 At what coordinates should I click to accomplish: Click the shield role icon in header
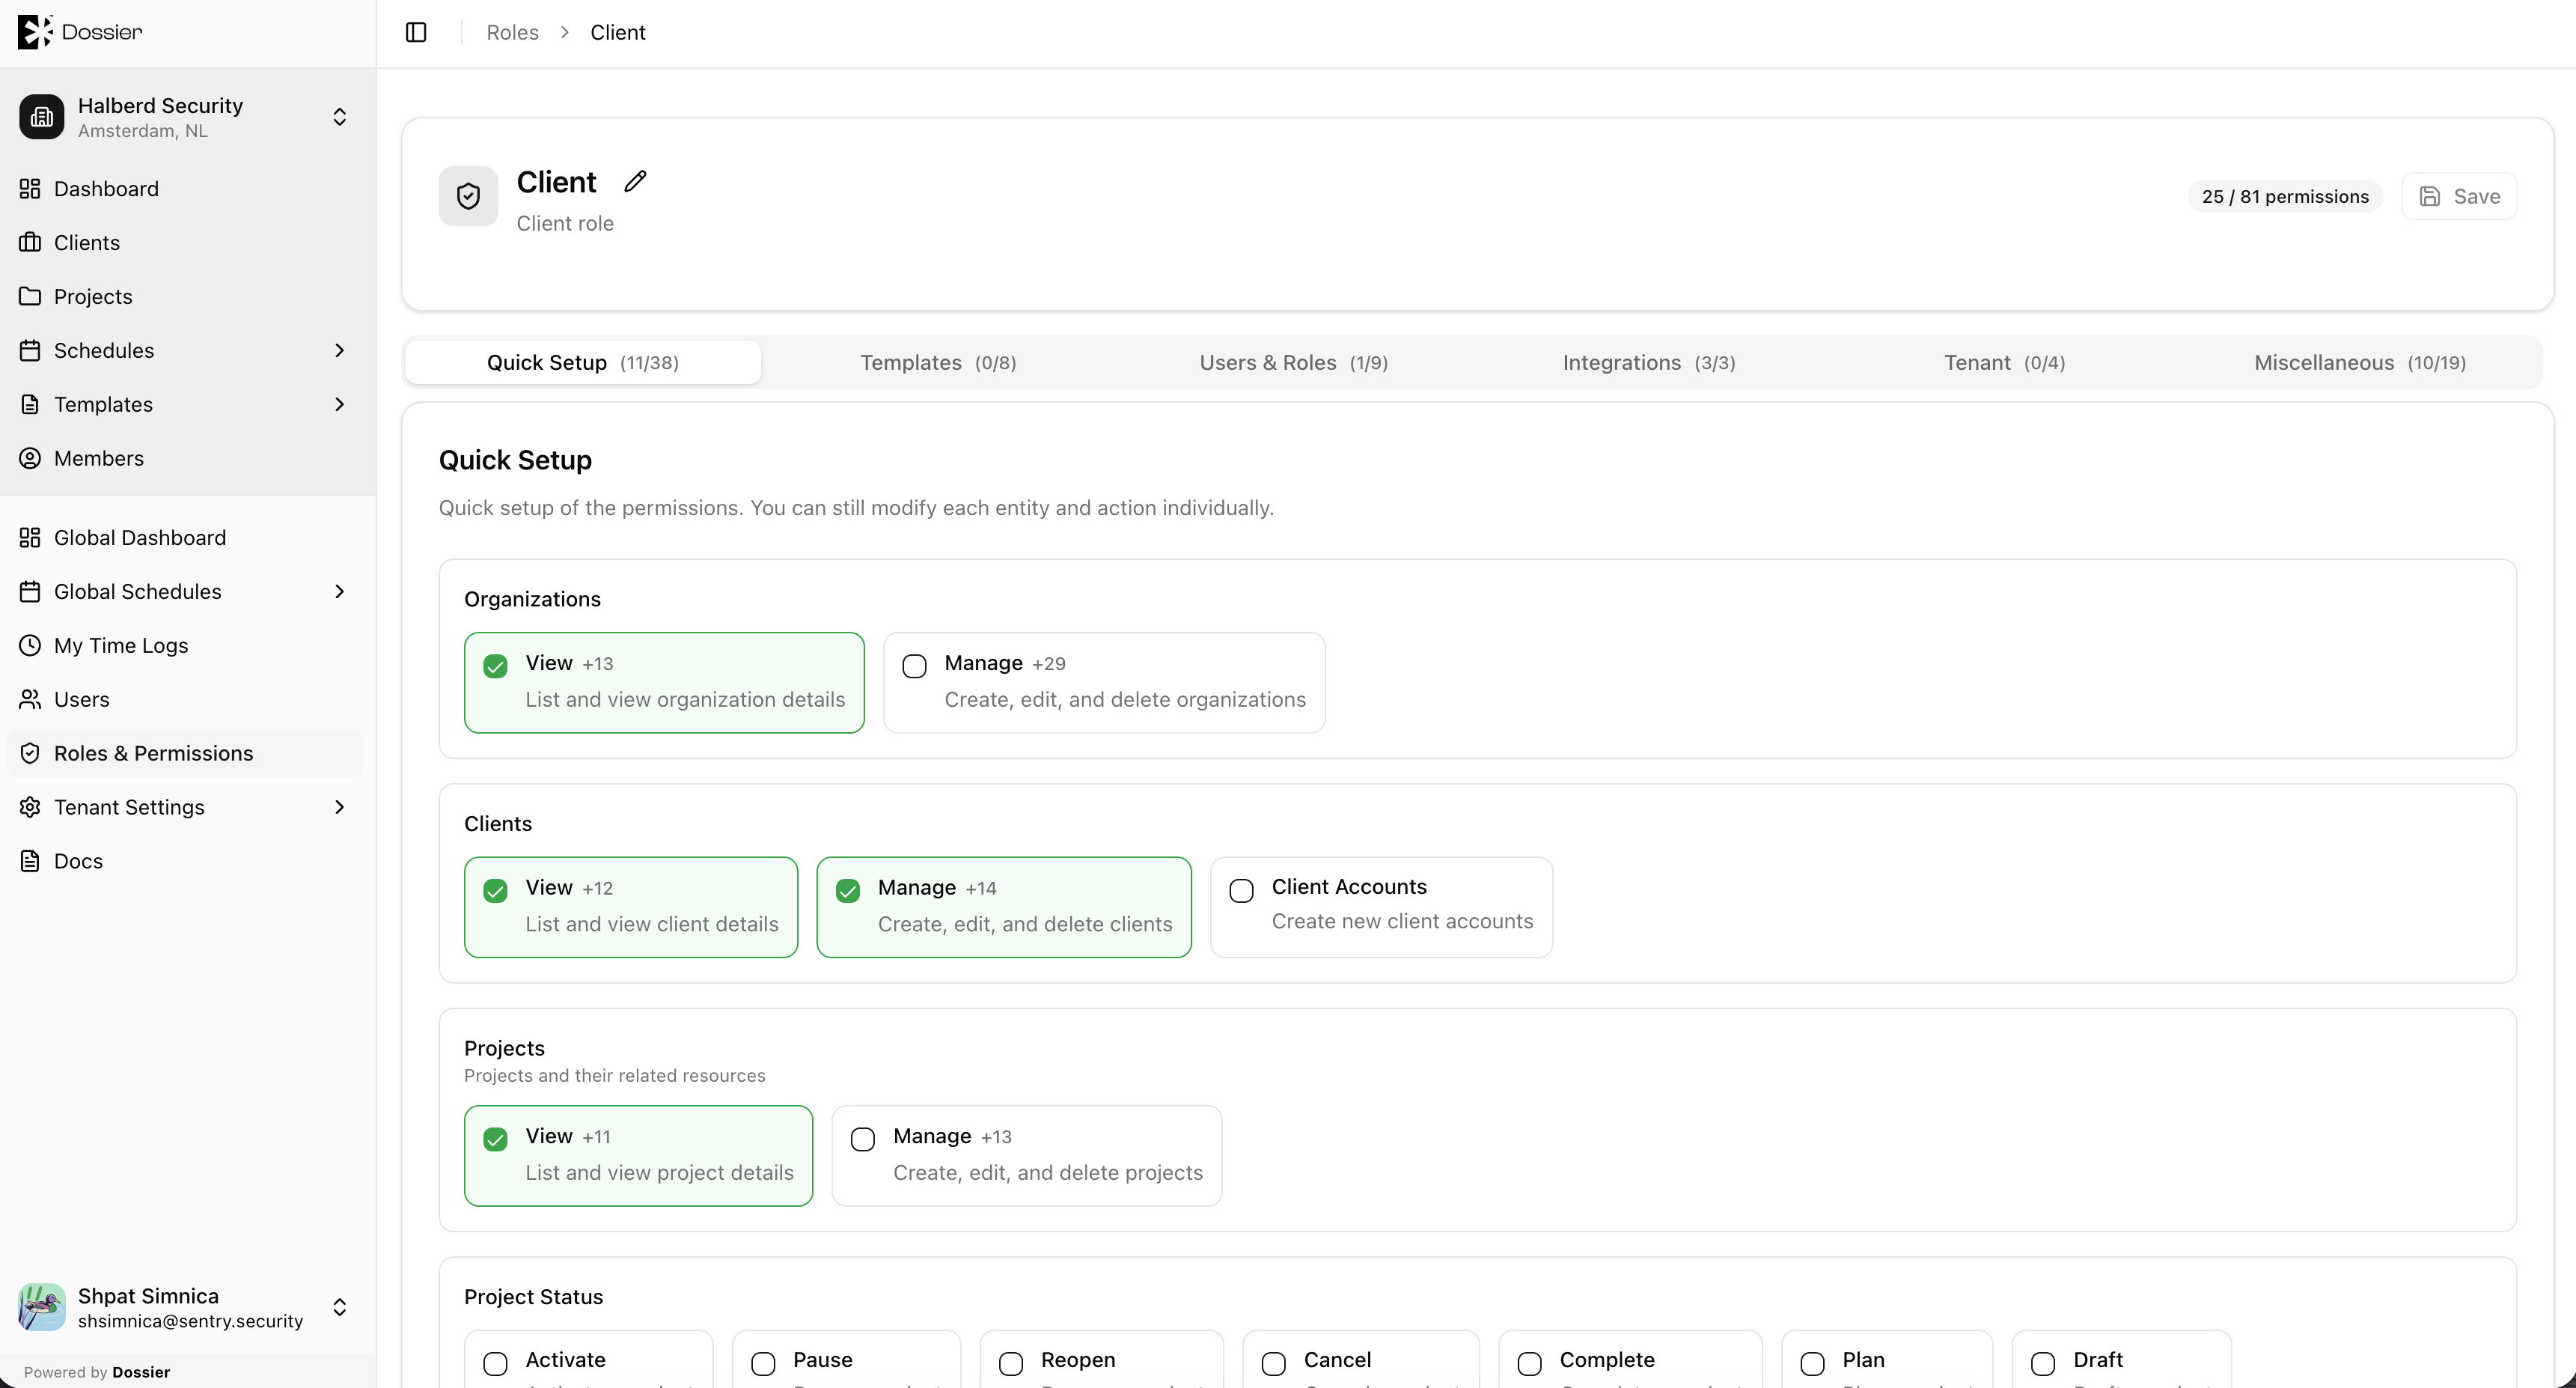(x=468, y=196)
